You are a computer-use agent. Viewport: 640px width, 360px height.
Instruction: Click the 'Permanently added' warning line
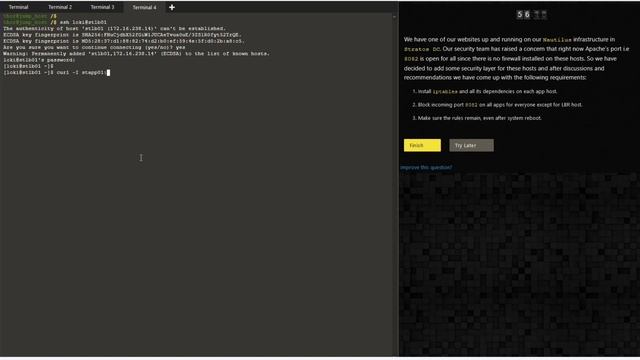click(136, 53)
